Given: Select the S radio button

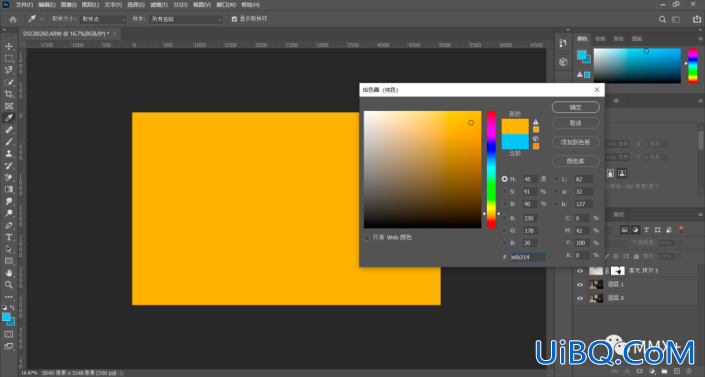Looking at the screenshot, I should click(504, 192).
